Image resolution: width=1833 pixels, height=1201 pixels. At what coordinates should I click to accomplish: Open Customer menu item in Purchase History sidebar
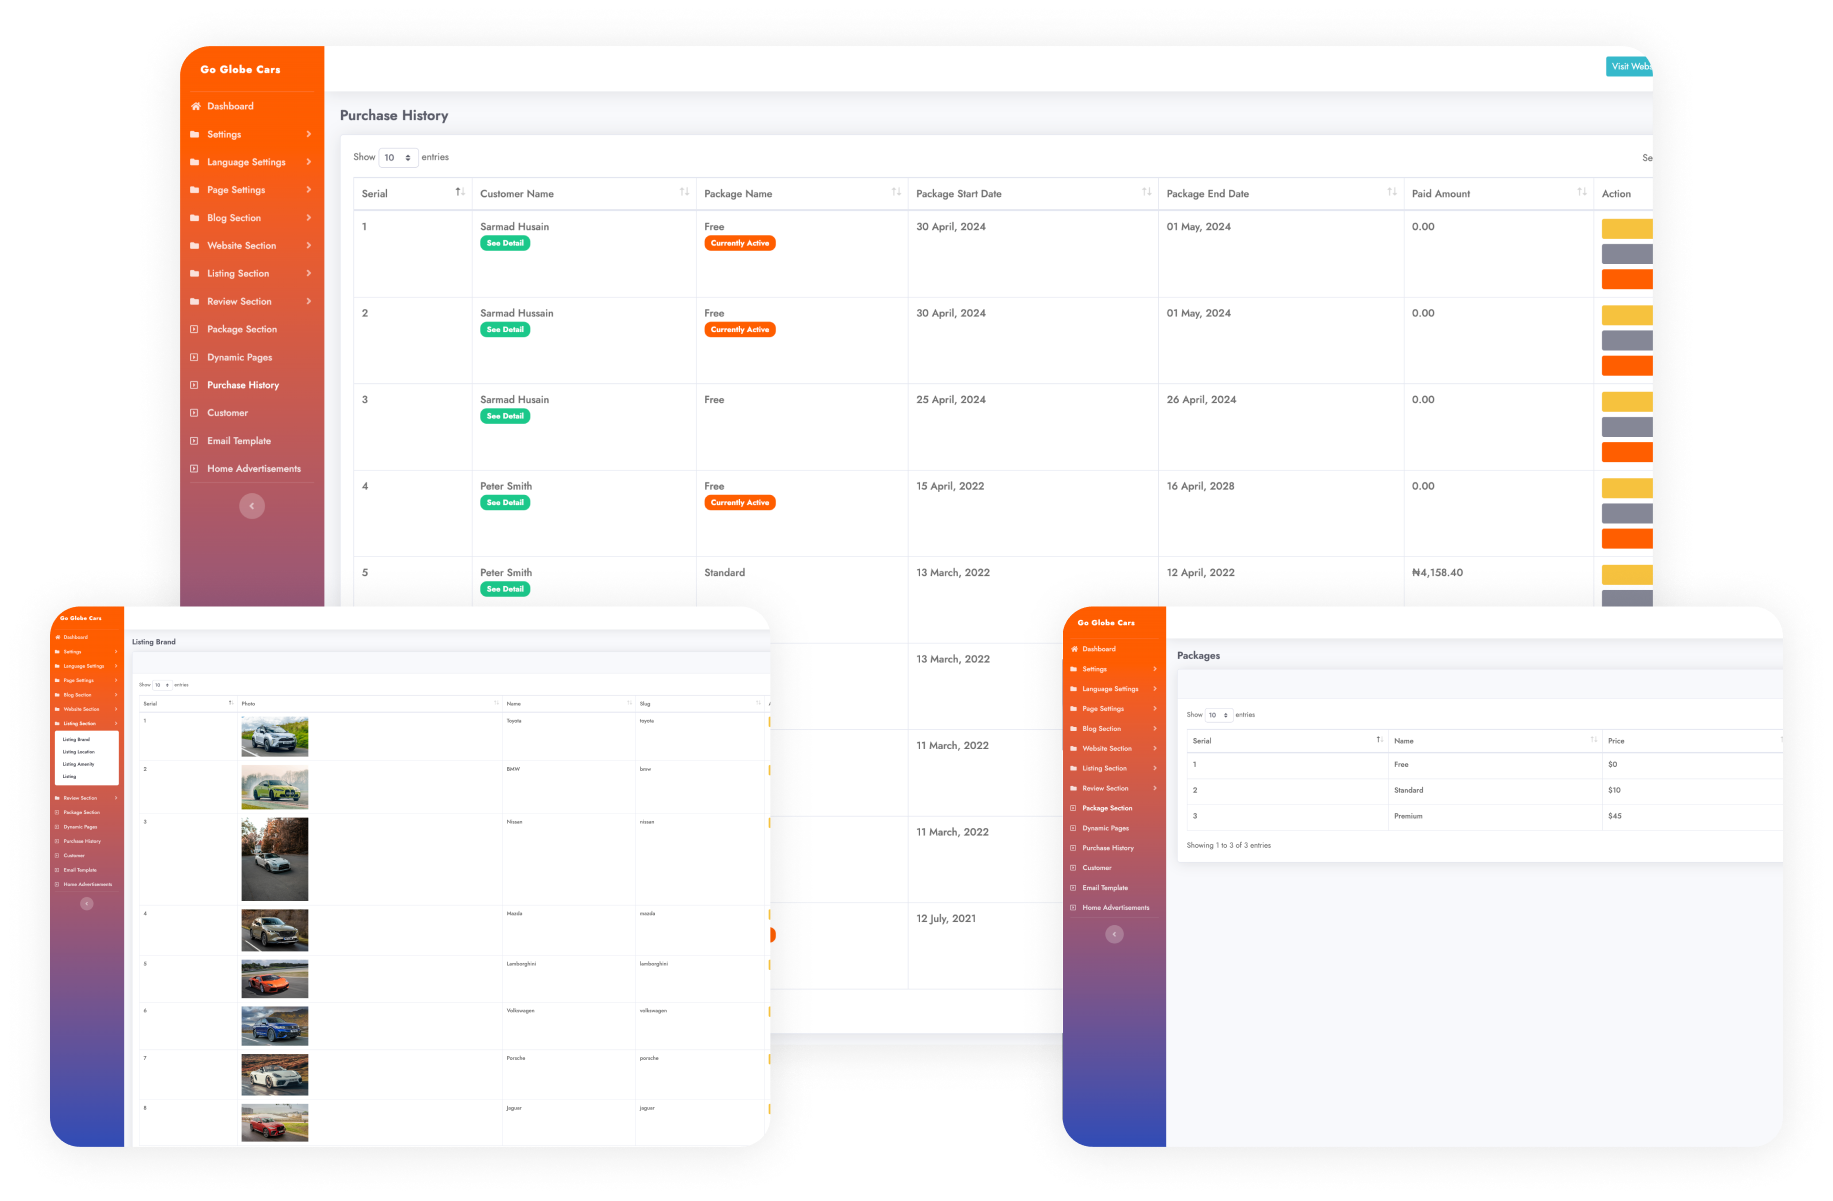click(227, 413)
